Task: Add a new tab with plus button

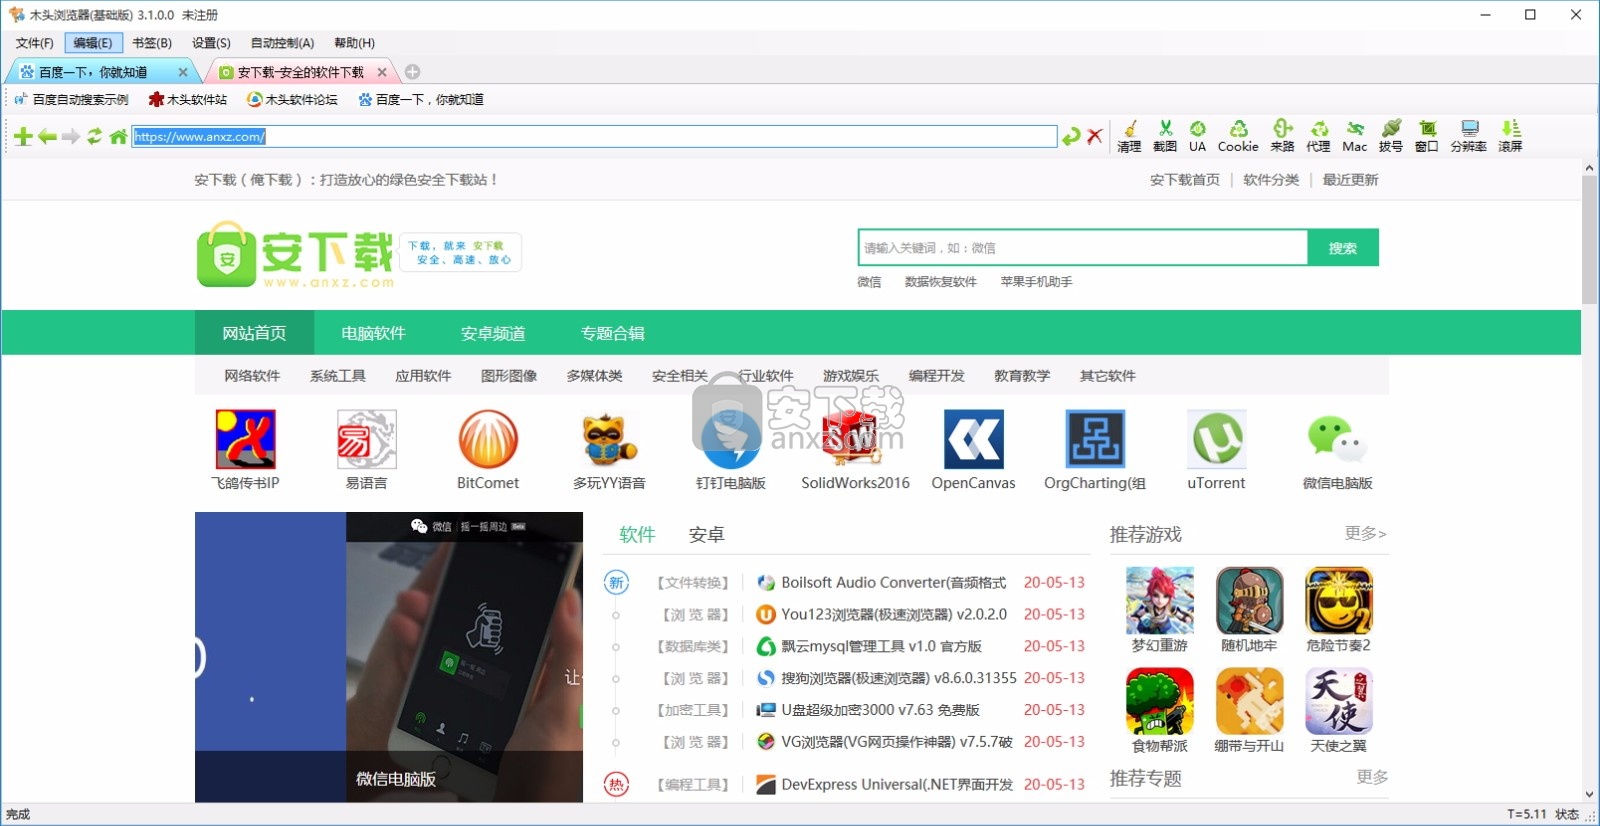Action: coord(412,72)
